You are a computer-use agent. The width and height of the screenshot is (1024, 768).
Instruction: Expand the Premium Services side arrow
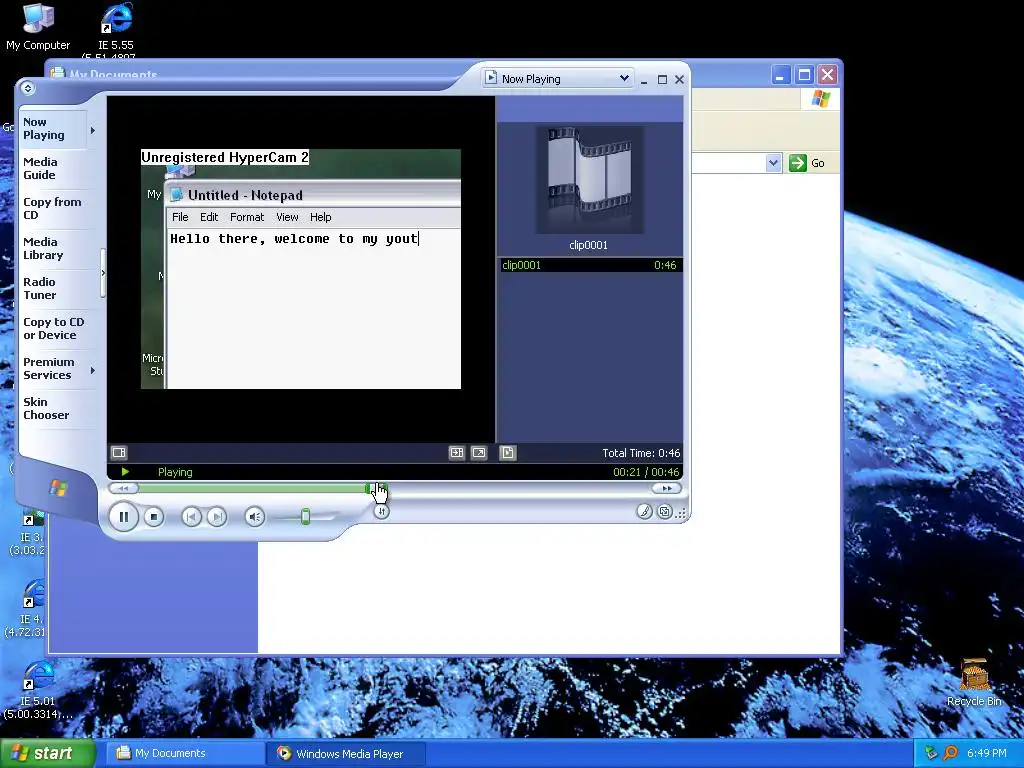point(93,370)
